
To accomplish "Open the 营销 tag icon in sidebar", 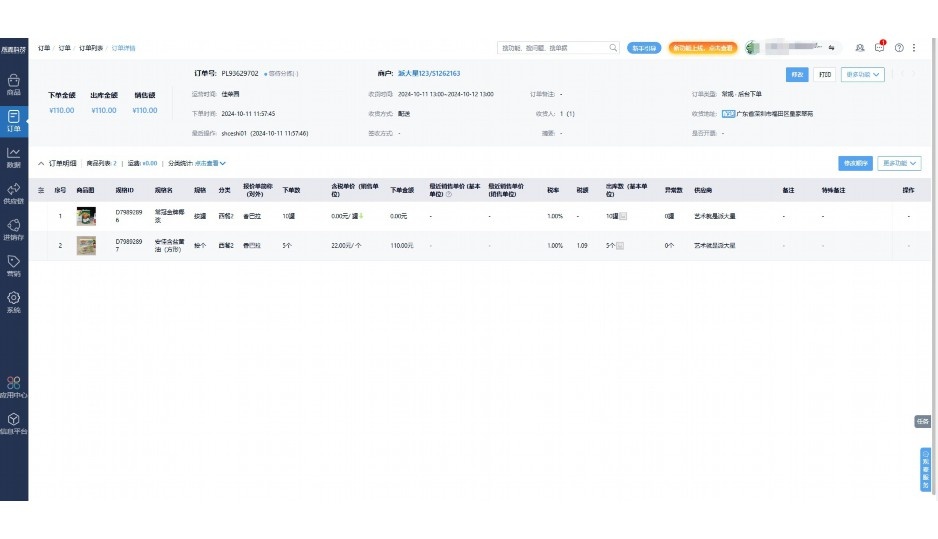I will point(14,265).
